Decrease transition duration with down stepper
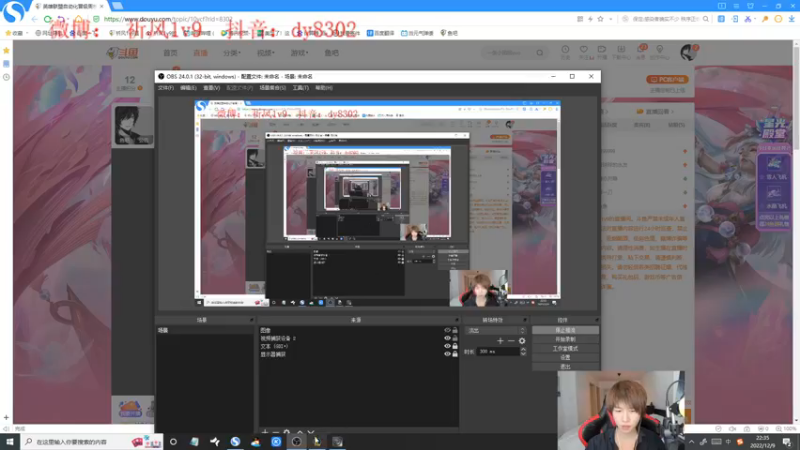Screen dimensions: 800x450 (523, 354)
